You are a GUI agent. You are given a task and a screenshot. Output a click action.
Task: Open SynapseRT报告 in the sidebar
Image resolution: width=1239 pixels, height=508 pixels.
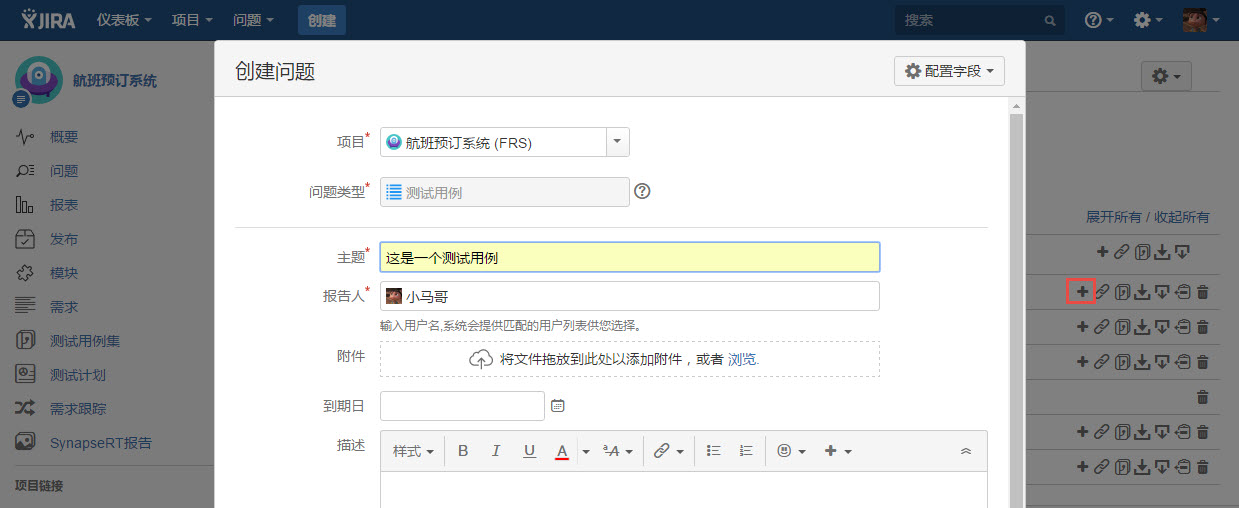point(101,442)
